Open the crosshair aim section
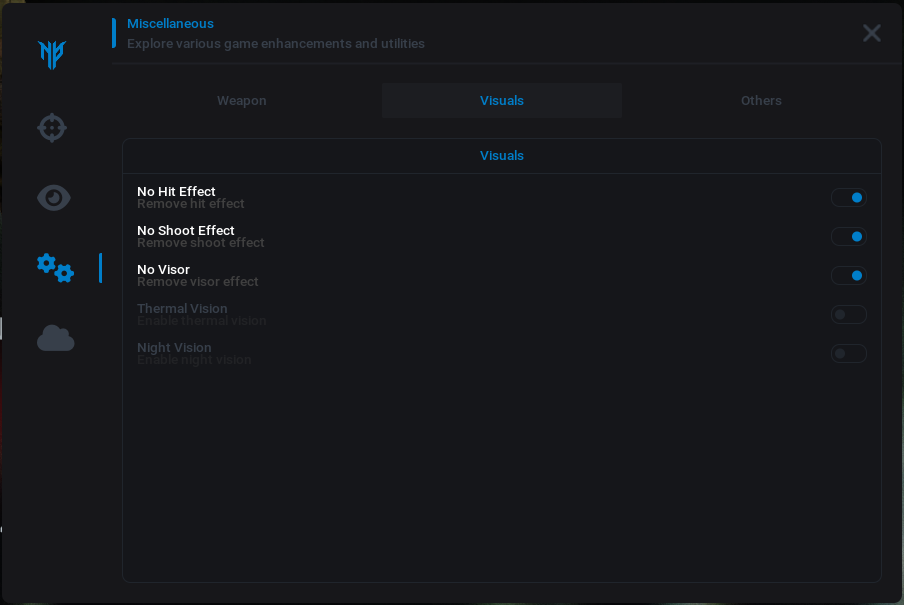Image resolution: width=904 pixels, height=605 pixels. click(x=52, y=128)
